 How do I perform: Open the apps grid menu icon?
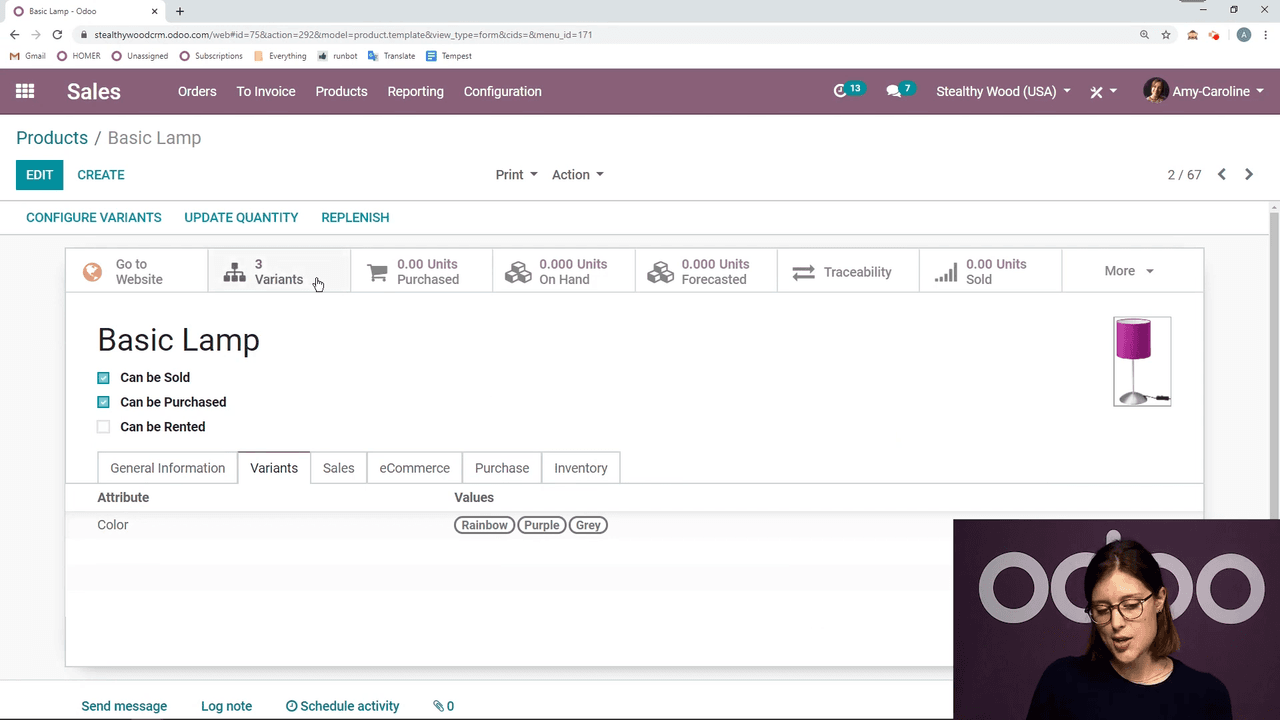[x=25, y=91]
